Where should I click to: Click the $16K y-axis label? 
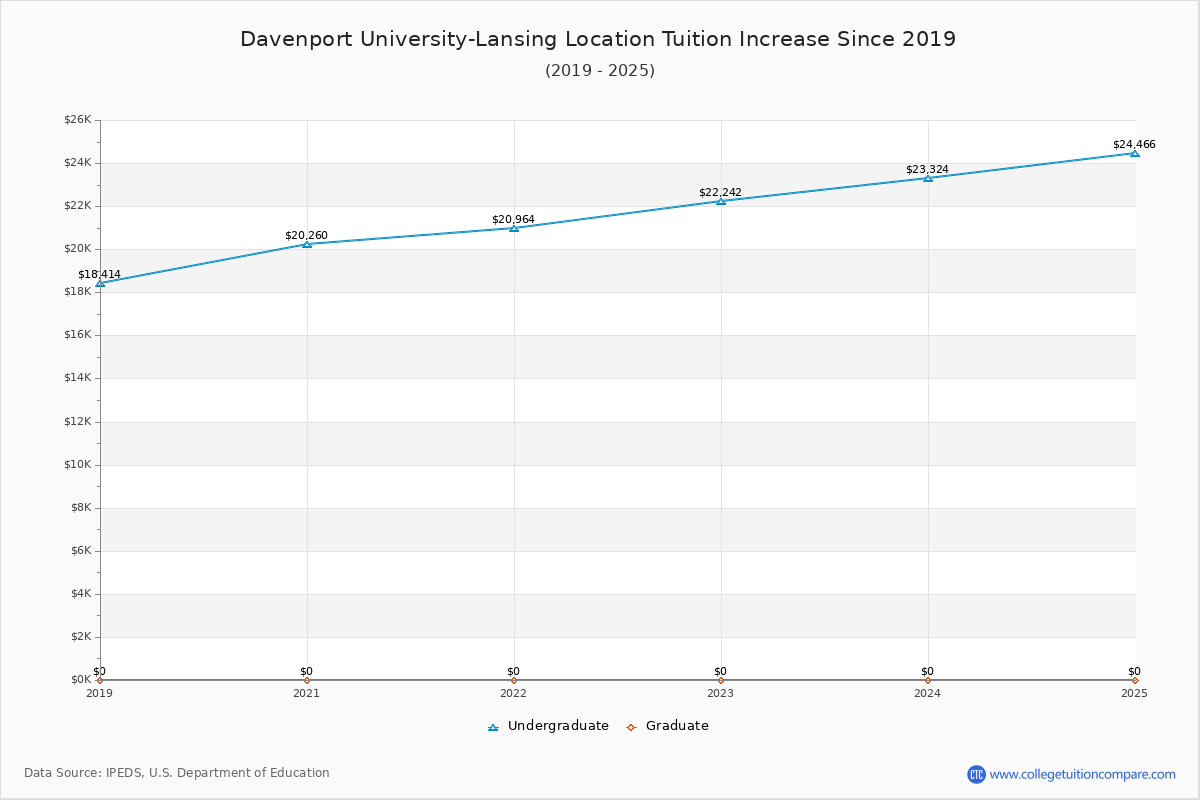[78, 335]
